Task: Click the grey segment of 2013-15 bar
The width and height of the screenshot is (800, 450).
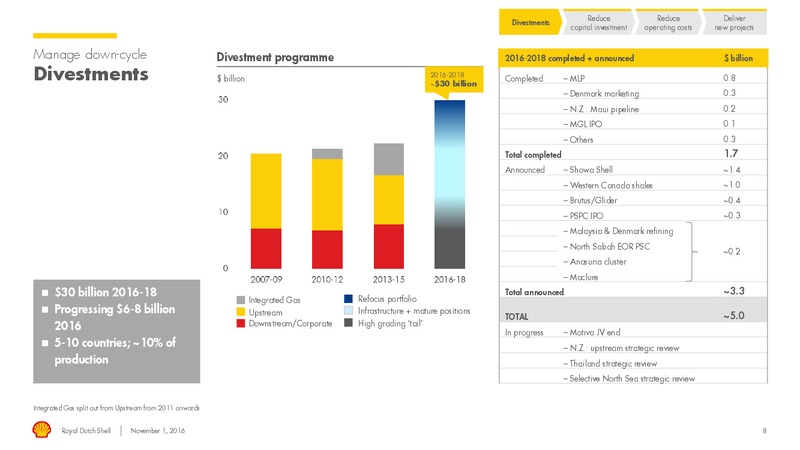Action: tap(389, 159)
